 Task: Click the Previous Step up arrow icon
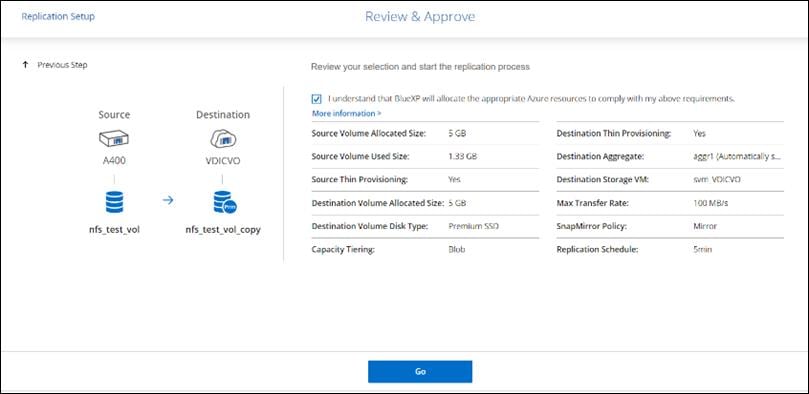[25, 65]
